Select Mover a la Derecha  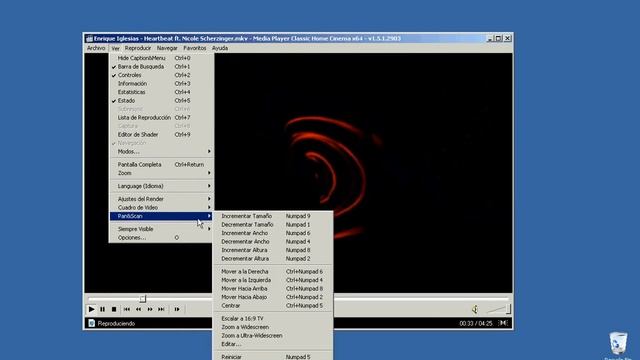click(273, 271)
